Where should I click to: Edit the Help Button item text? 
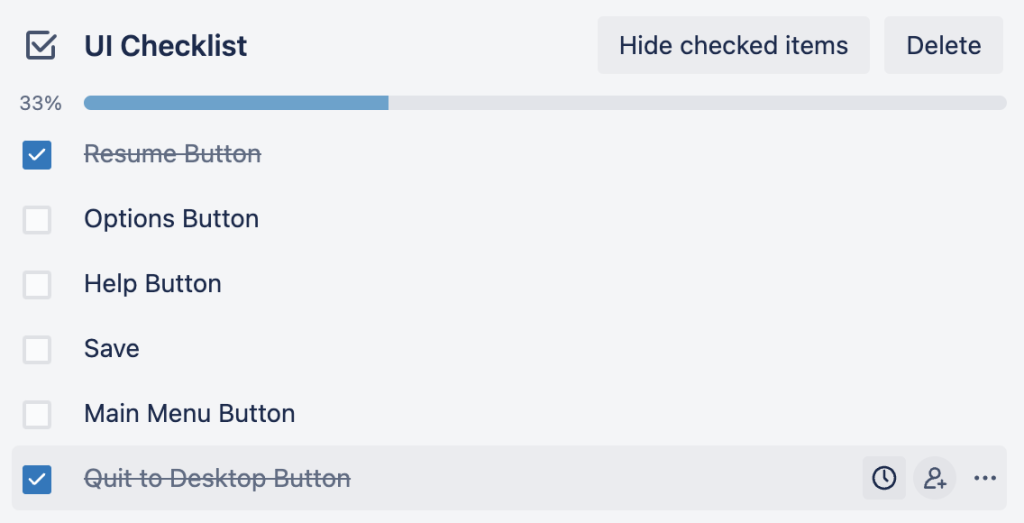pyautogui.click(x=152, y=284)
